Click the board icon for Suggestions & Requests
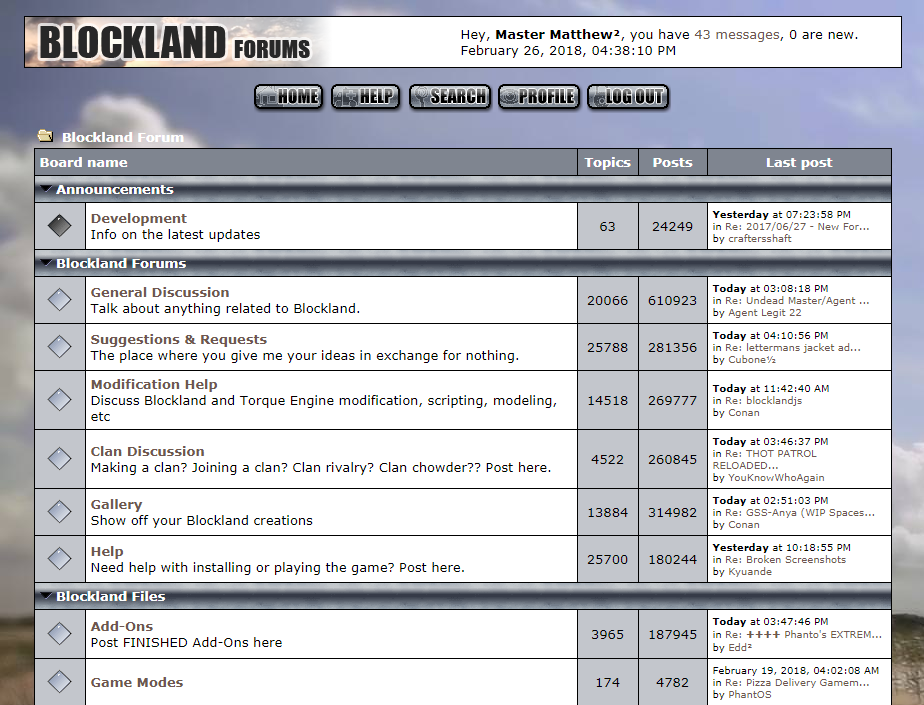 [x=60, y=347]
